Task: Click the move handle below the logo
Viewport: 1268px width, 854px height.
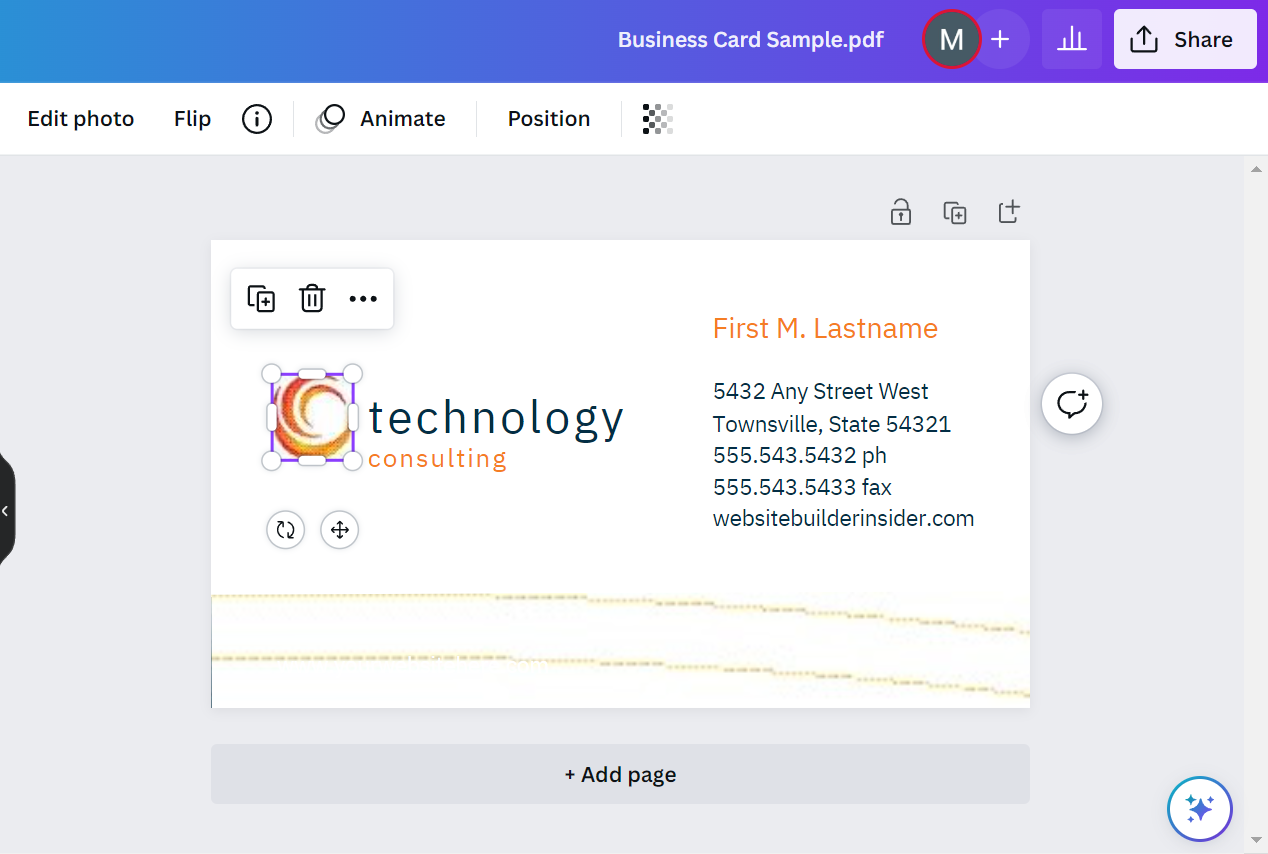Action: pyautogui.click(x=340, y=530)
